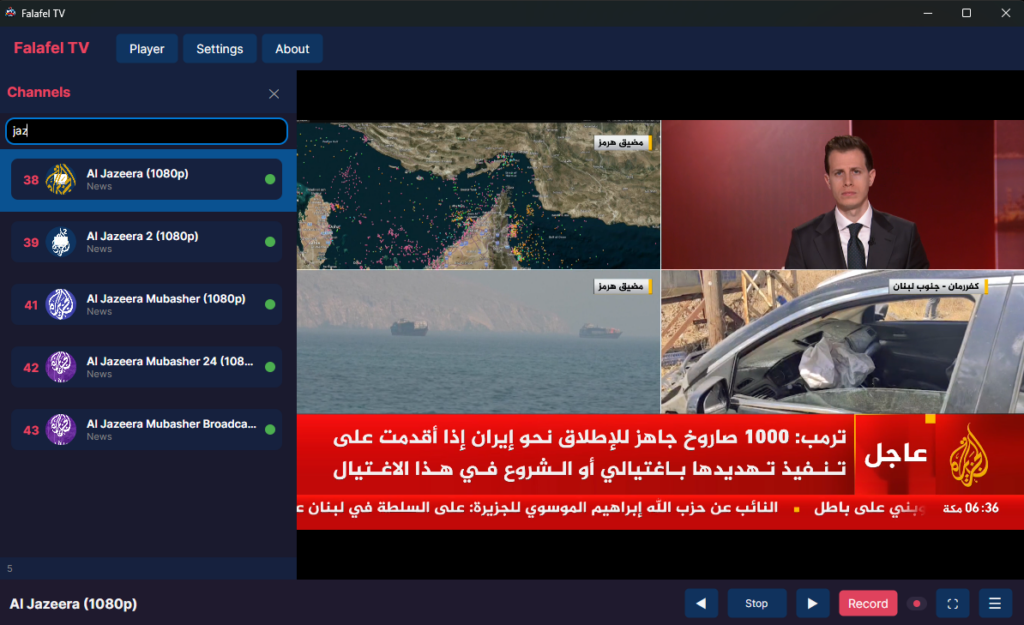Select channel Al Jazeera Mubasher 24
Image resolution: width=1024 pixels, height=625 pixels.
click(146, 368)
